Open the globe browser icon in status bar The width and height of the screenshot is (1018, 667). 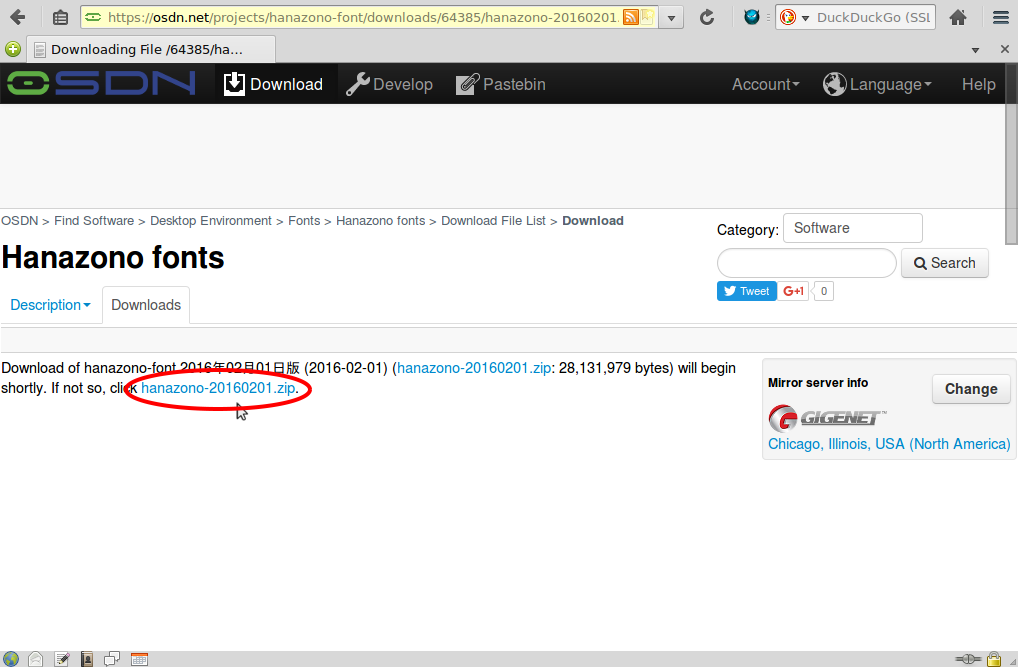coord(11,659)
